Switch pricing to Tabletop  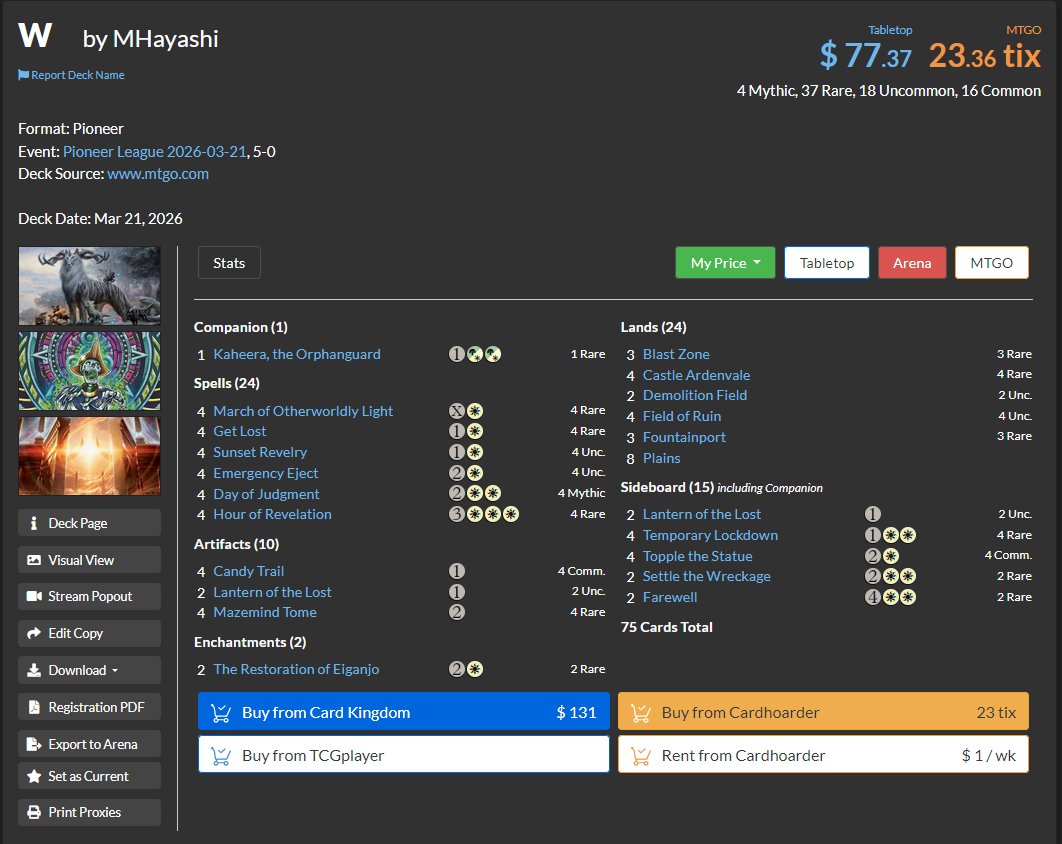tap(827, 263)
